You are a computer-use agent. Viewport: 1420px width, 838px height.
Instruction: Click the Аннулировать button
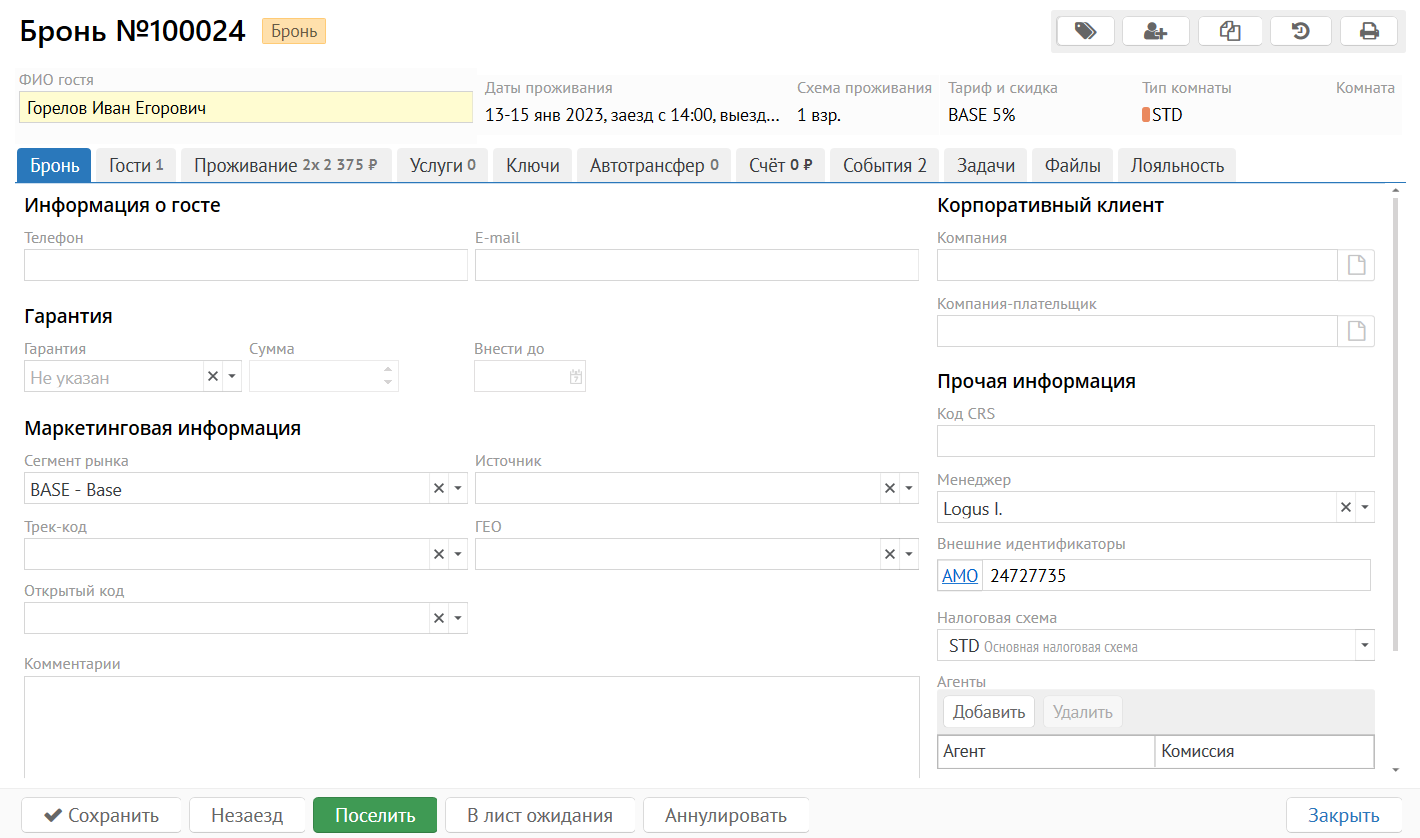[x=726, y=815]
